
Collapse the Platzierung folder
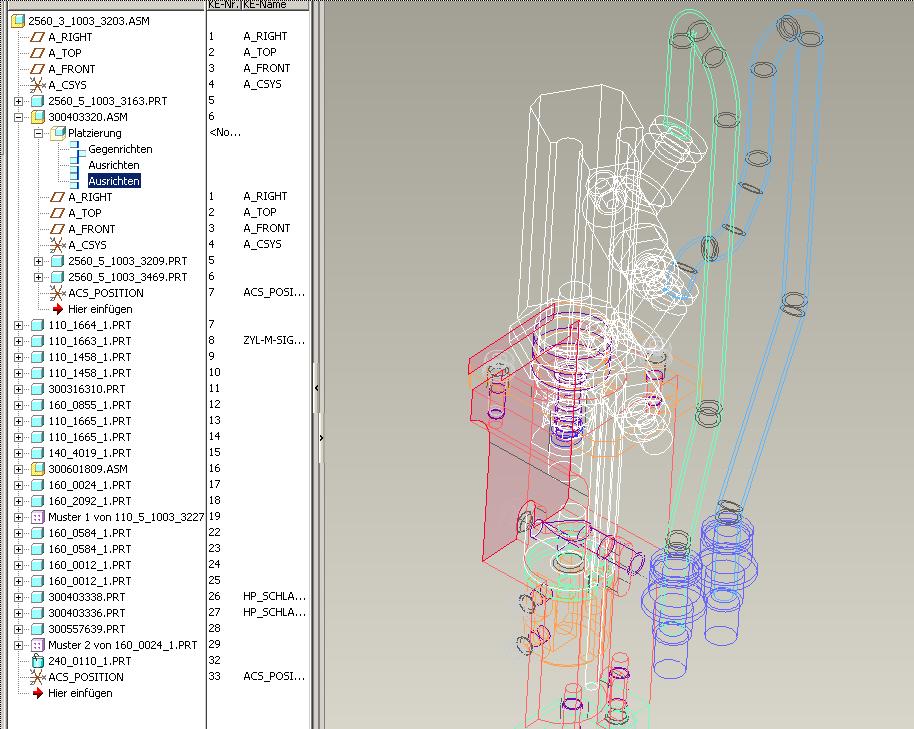point(39,133)
